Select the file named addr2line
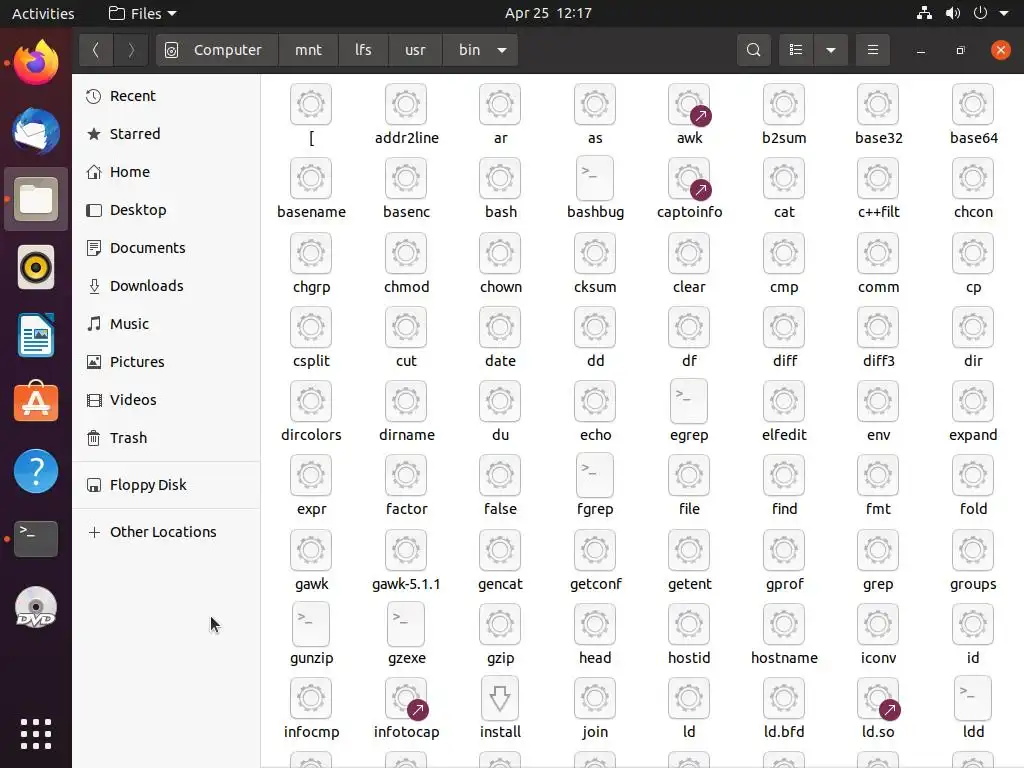The height and width of the screenshot is (768, 1024). pyautogui.click(x=406, y=115)
